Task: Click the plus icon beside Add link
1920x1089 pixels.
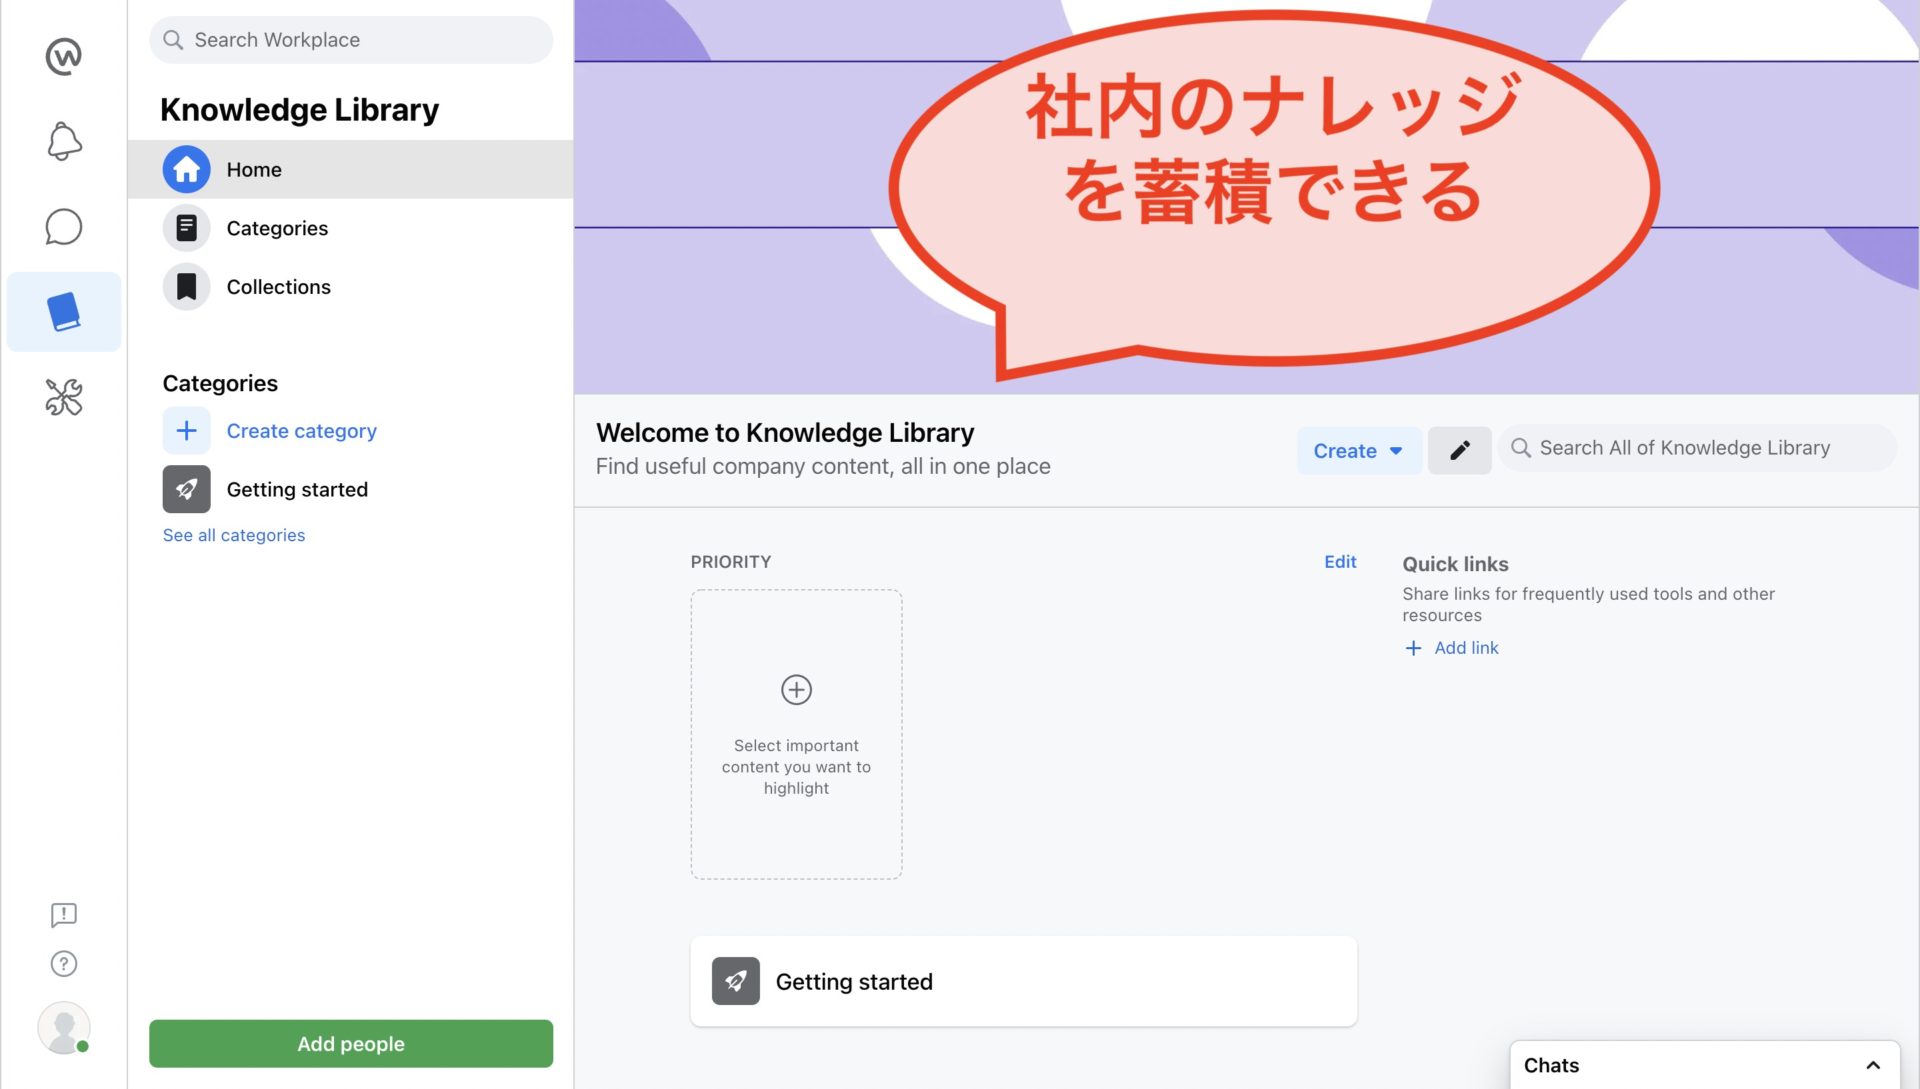Action: click(1413, 648)
